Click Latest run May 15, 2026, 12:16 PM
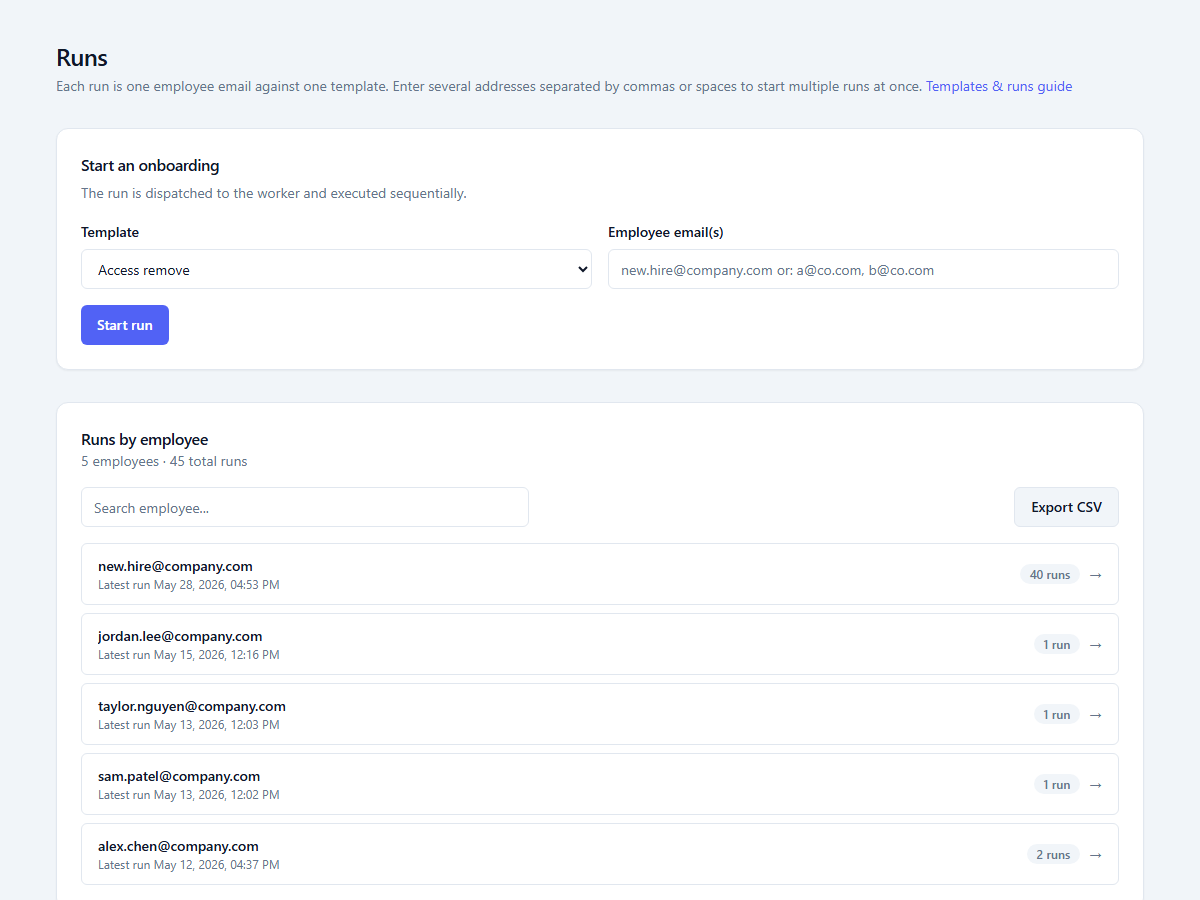Viewport: 1200px width, 900px height. coord(189,655)
